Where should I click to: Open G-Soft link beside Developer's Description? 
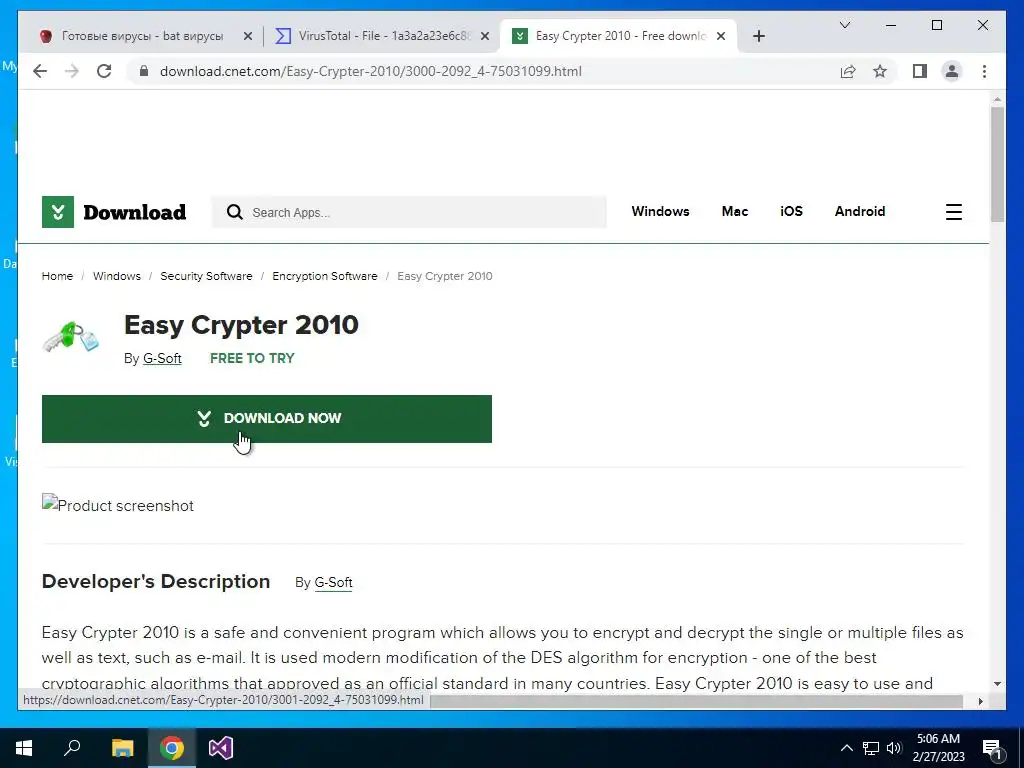[x=333, y=582]
